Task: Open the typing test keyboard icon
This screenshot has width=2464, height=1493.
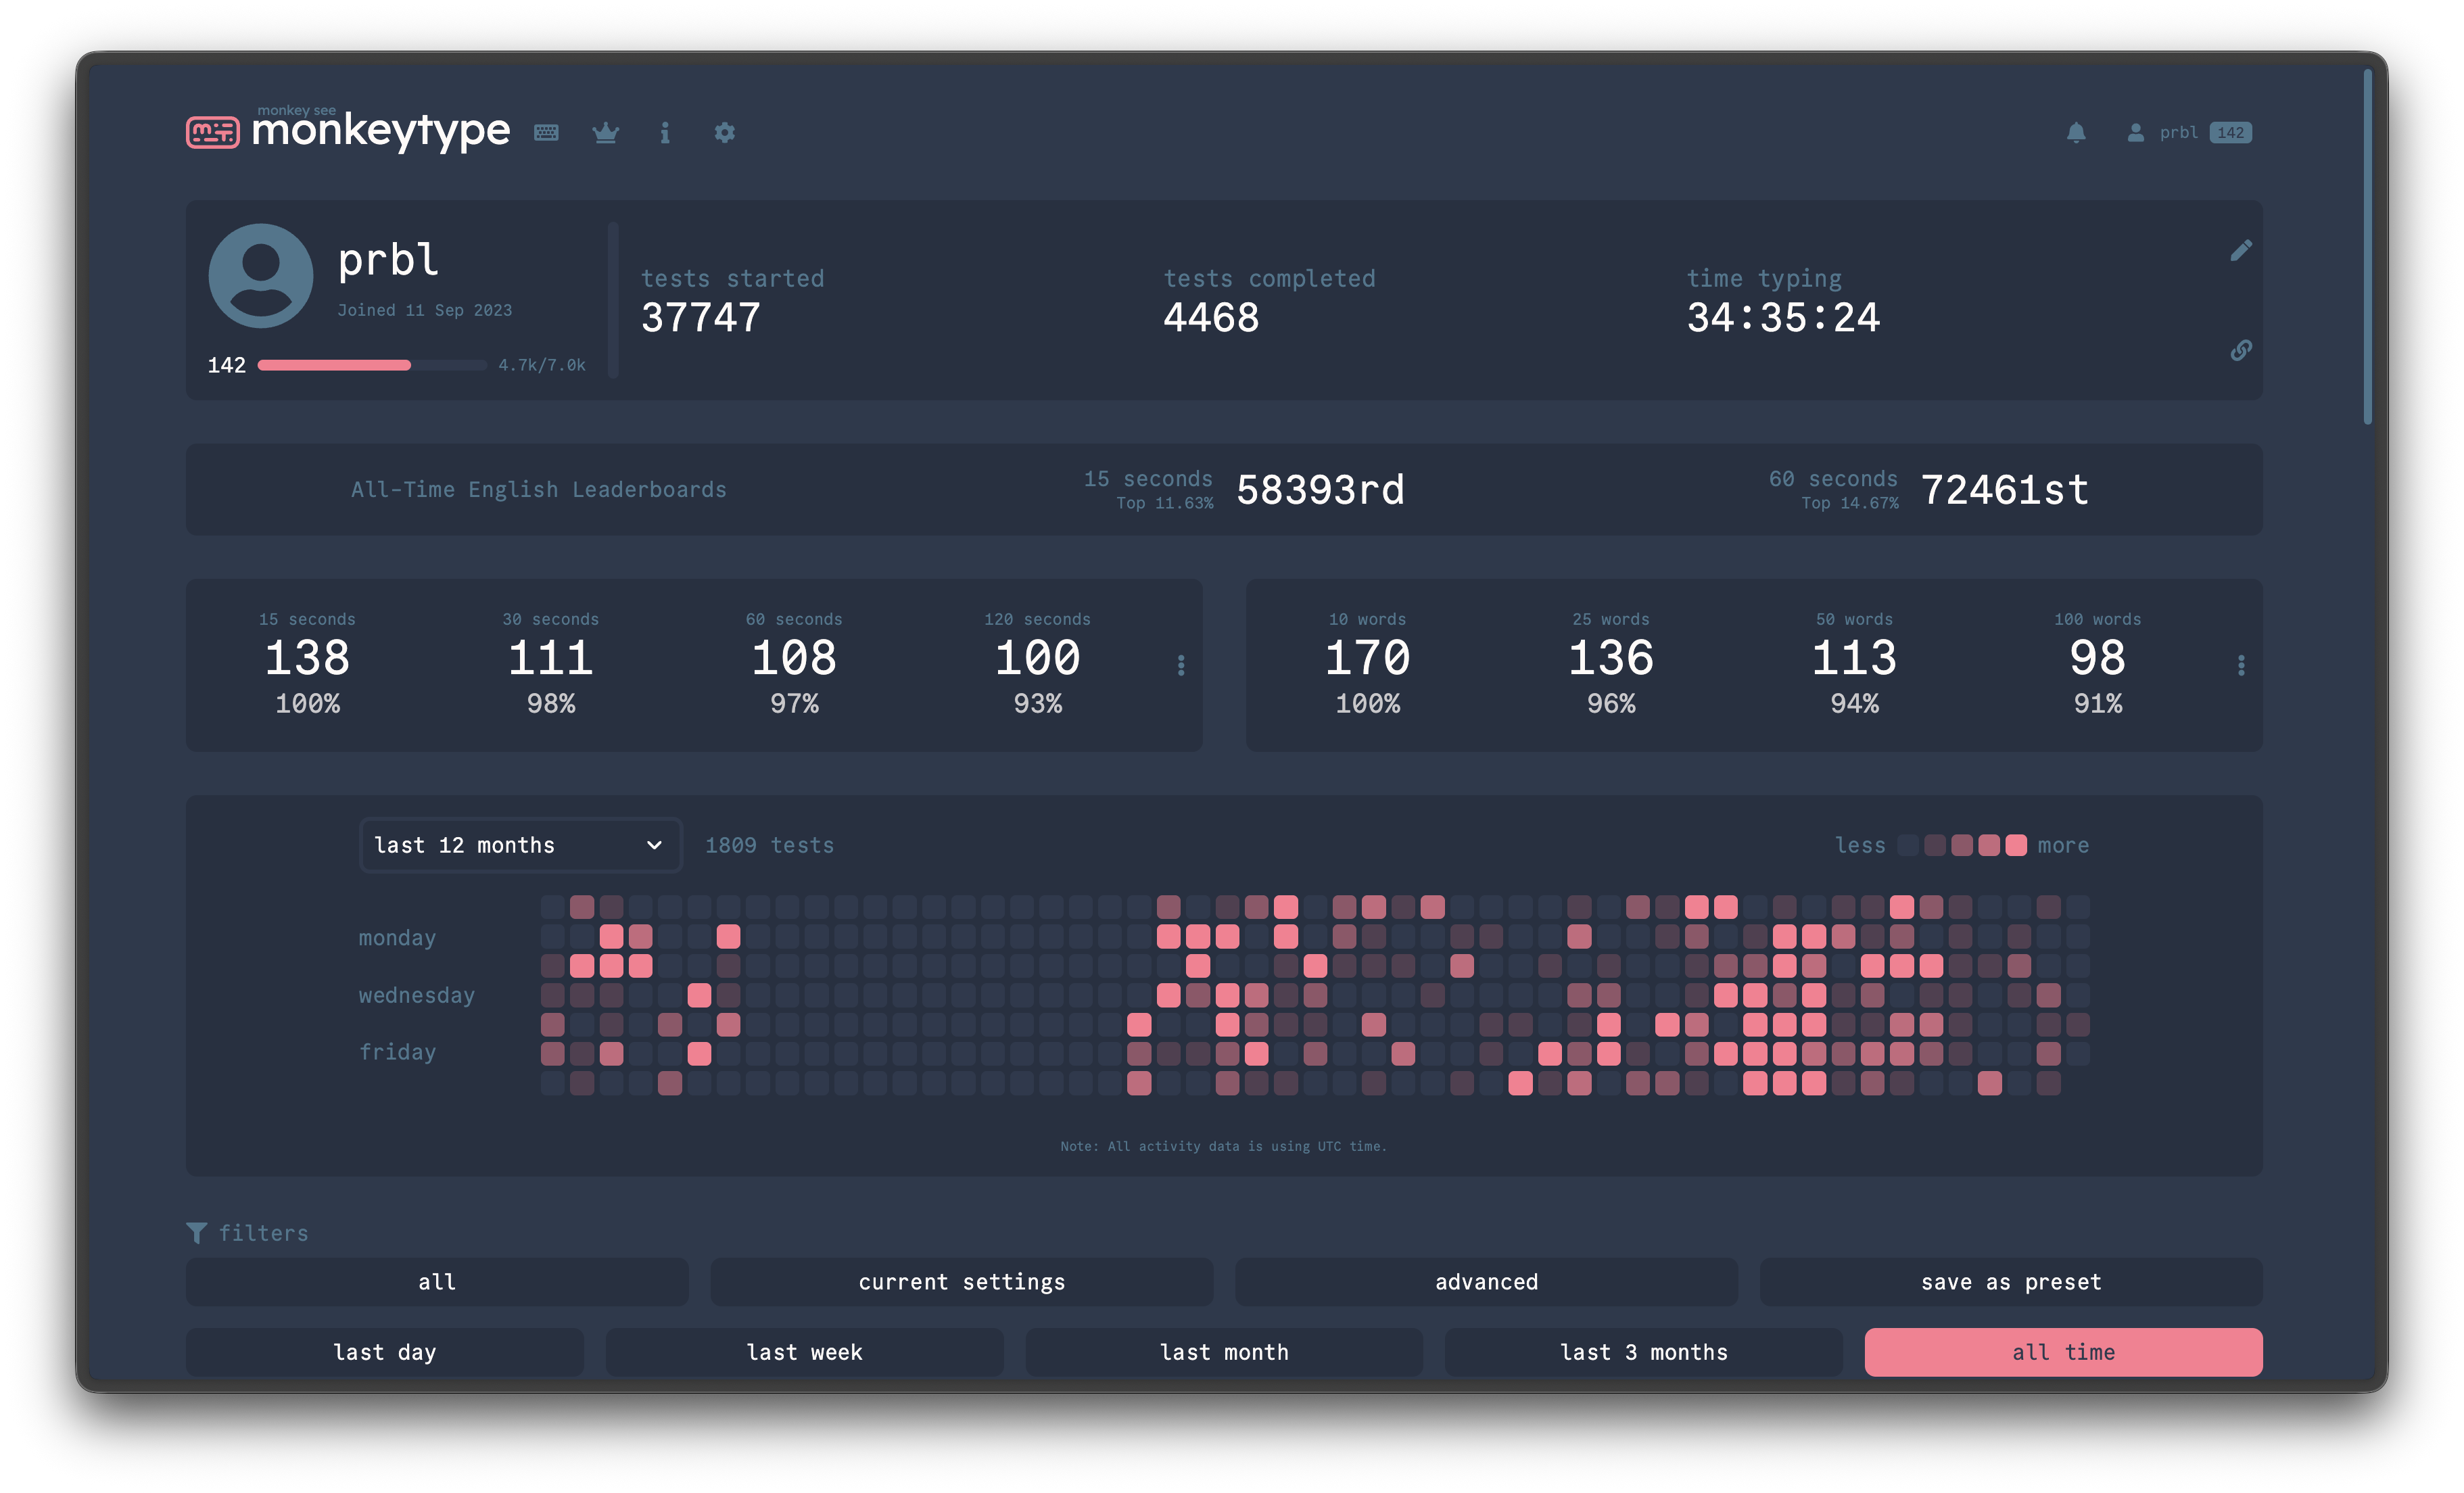Action: click(546, 133)
